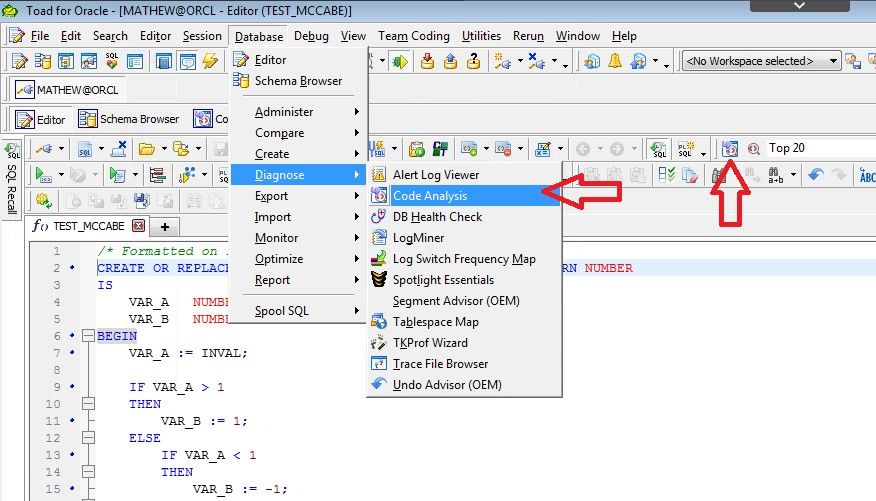This screenshot has width=876, height=501.
Task: Click the yellow bell notification icon
Action: coord(615,61)
